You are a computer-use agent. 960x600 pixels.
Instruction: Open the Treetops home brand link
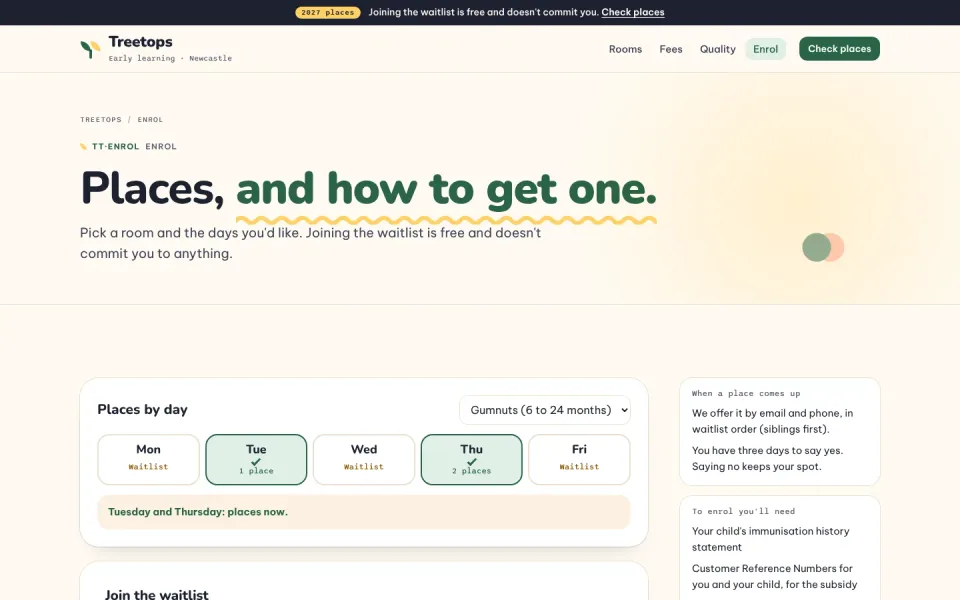[156, 49]
